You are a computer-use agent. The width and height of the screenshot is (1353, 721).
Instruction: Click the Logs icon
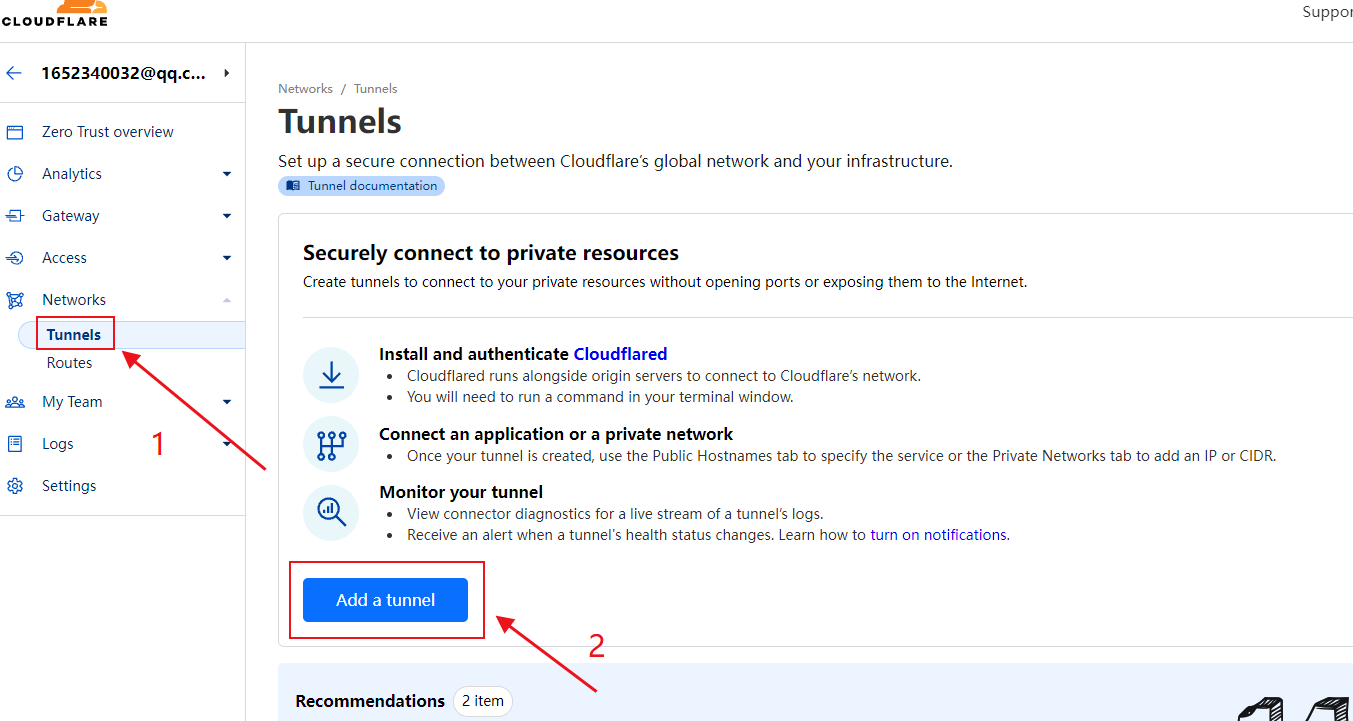(15, 444)
